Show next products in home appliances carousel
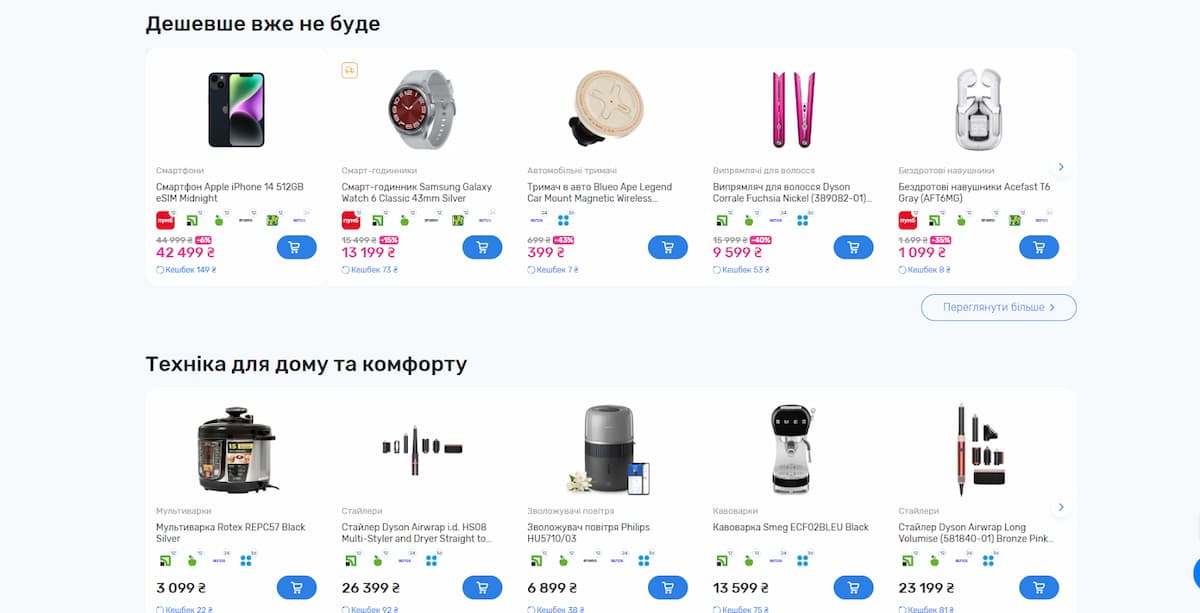The height and width of the screenshot is (613, 1200). pyautogui.click(x=1061, y=507)
